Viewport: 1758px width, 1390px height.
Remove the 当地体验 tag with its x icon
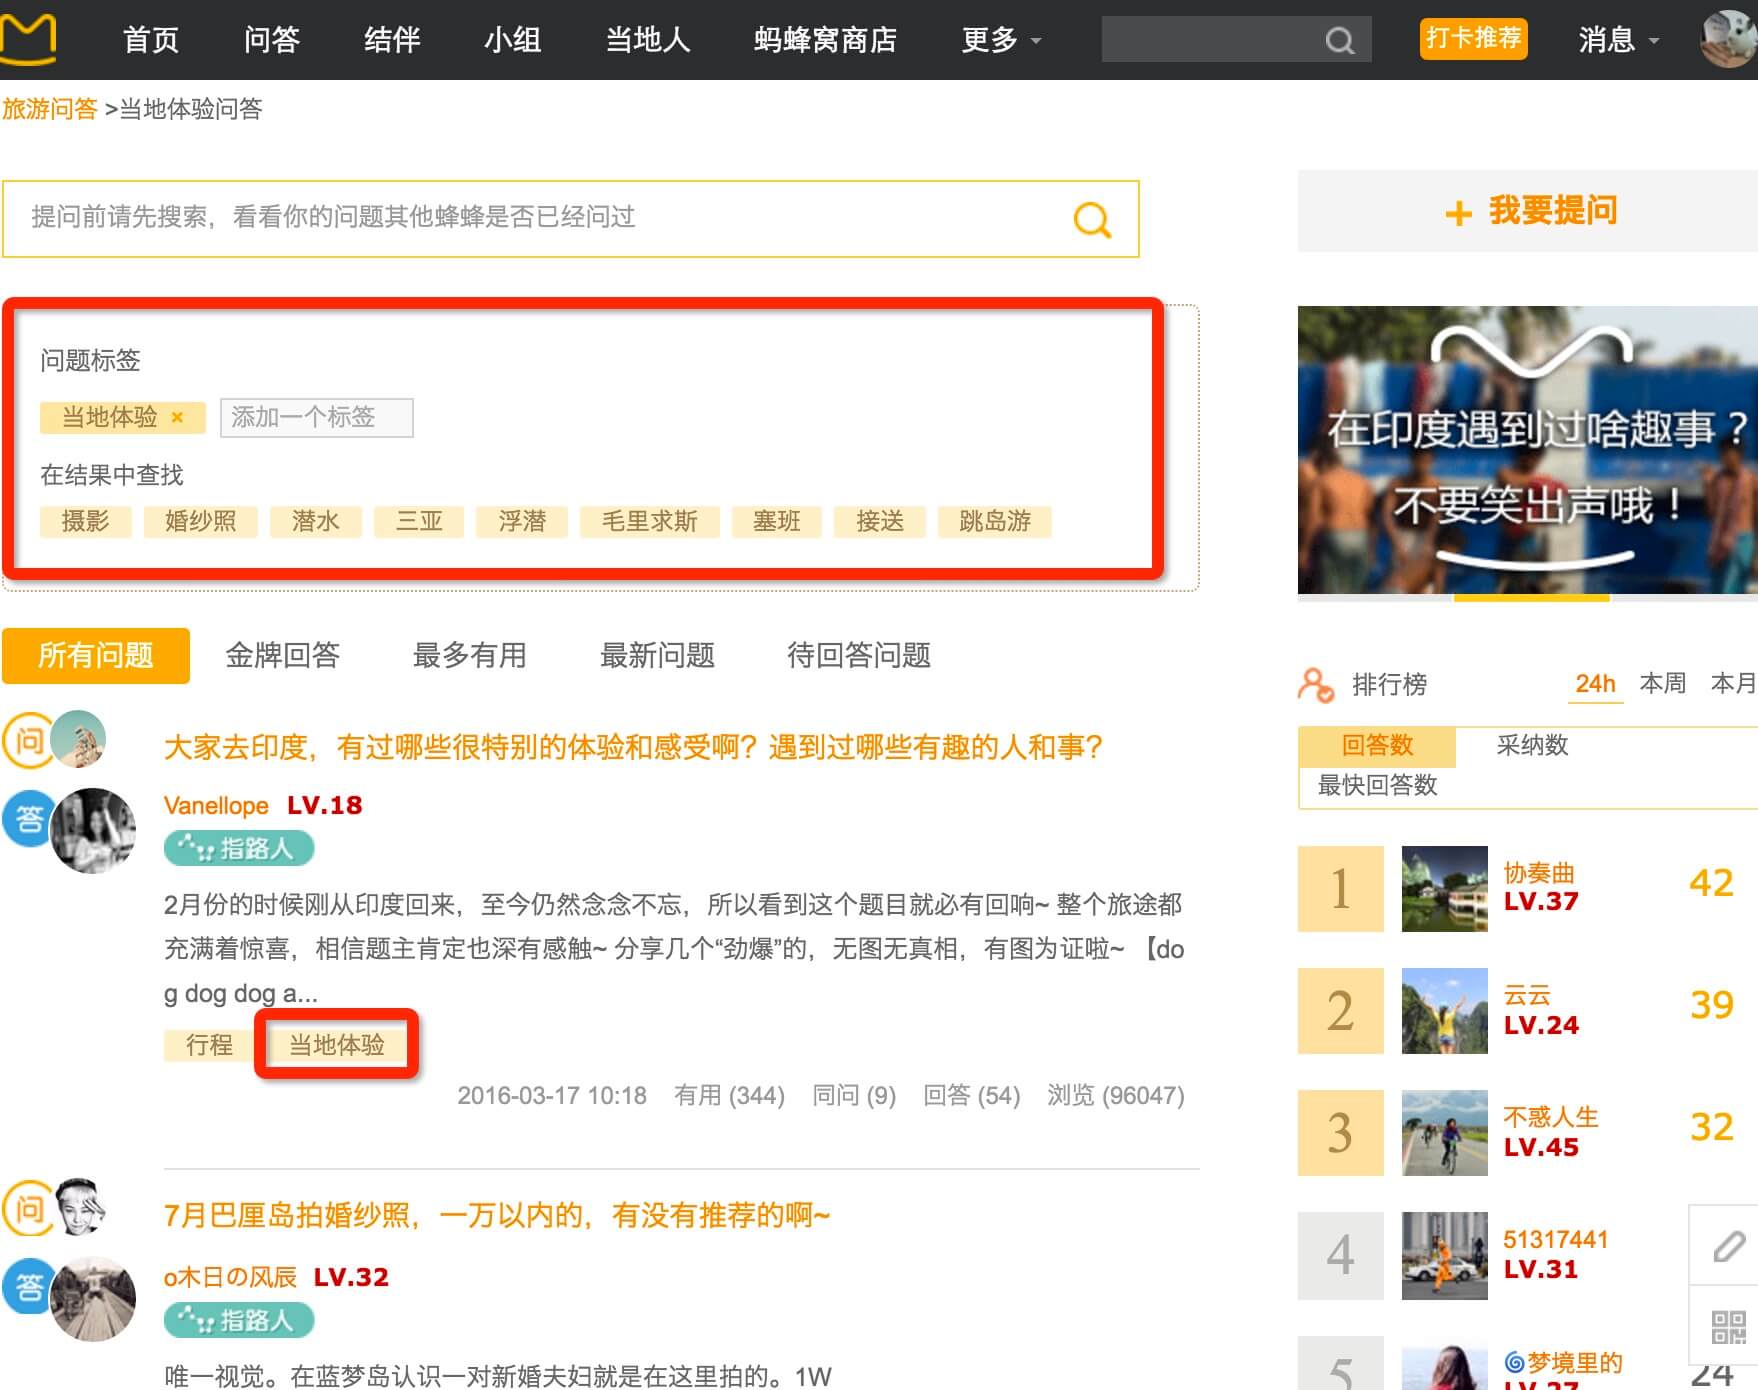point(177,417)
